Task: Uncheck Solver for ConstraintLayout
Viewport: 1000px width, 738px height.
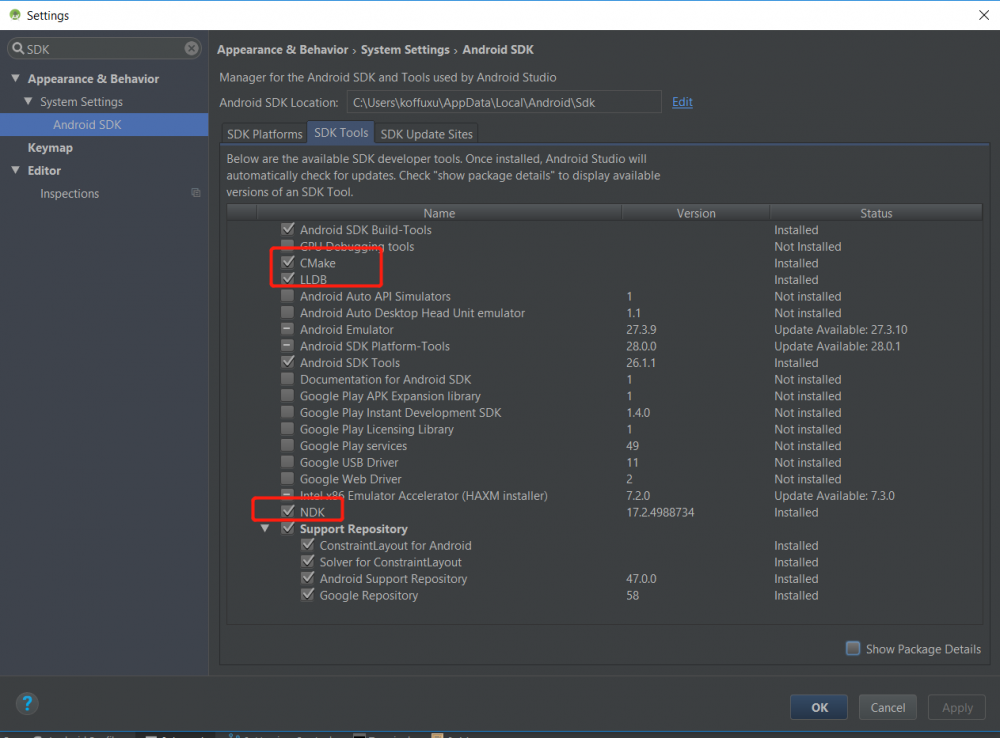Action: coord(307,561)
